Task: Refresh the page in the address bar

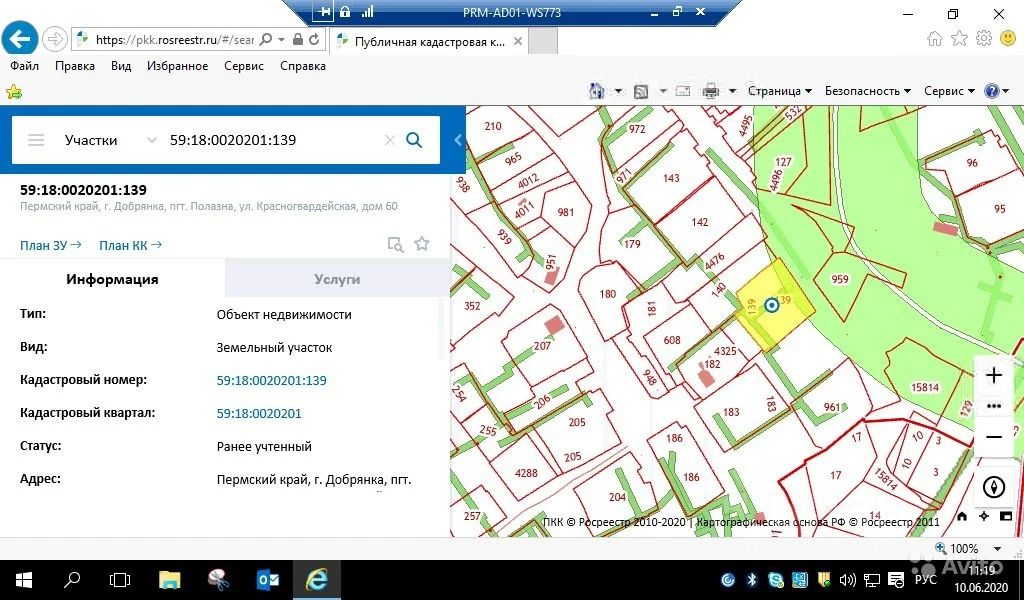Action: click(314, 40)
